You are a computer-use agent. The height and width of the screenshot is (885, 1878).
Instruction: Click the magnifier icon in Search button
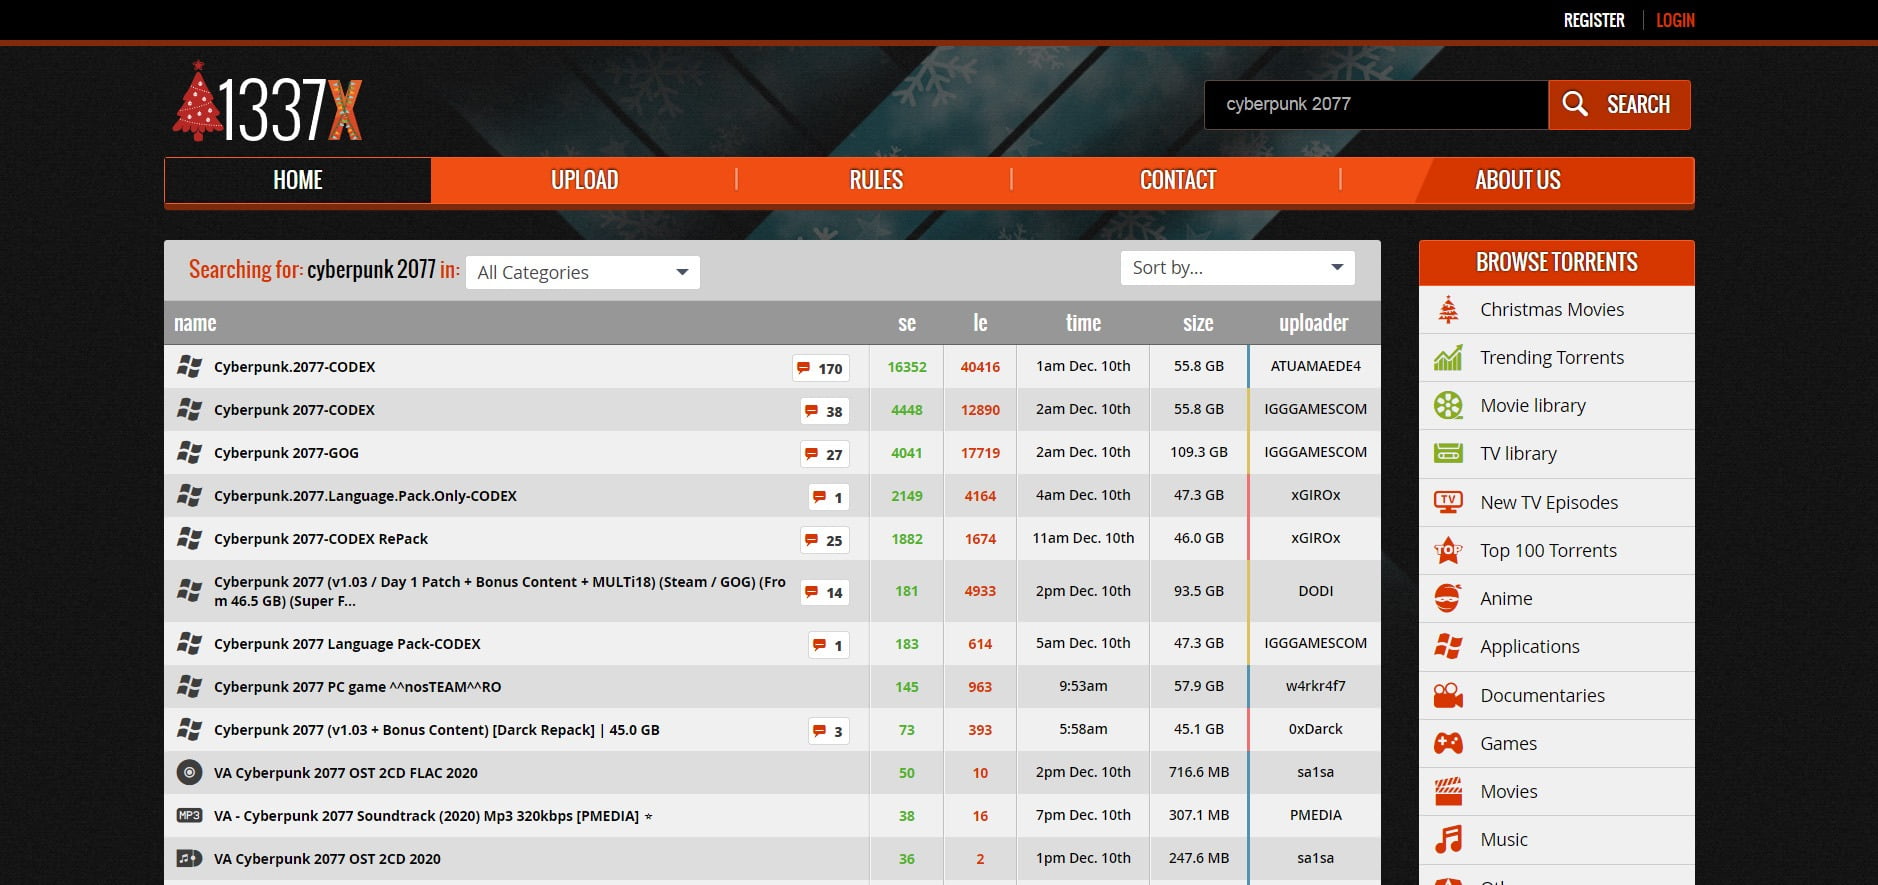pyautogui.click(x=1575, y=104)
